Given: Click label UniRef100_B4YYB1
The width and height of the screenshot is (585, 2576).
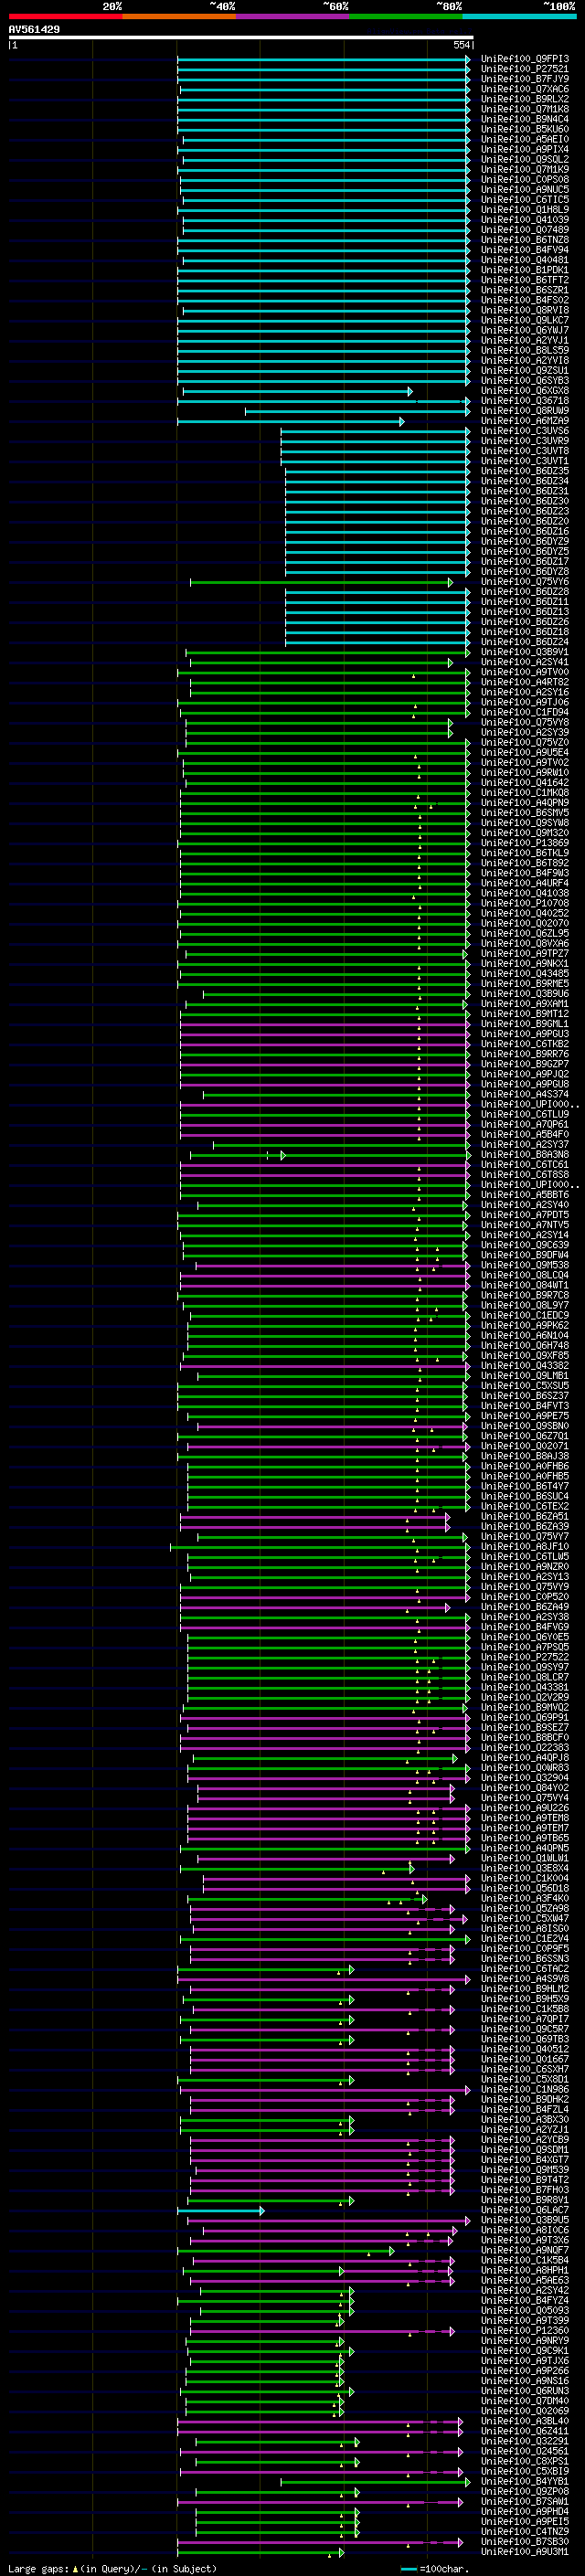Looking at the screenshot, I should pos(525,2481).
